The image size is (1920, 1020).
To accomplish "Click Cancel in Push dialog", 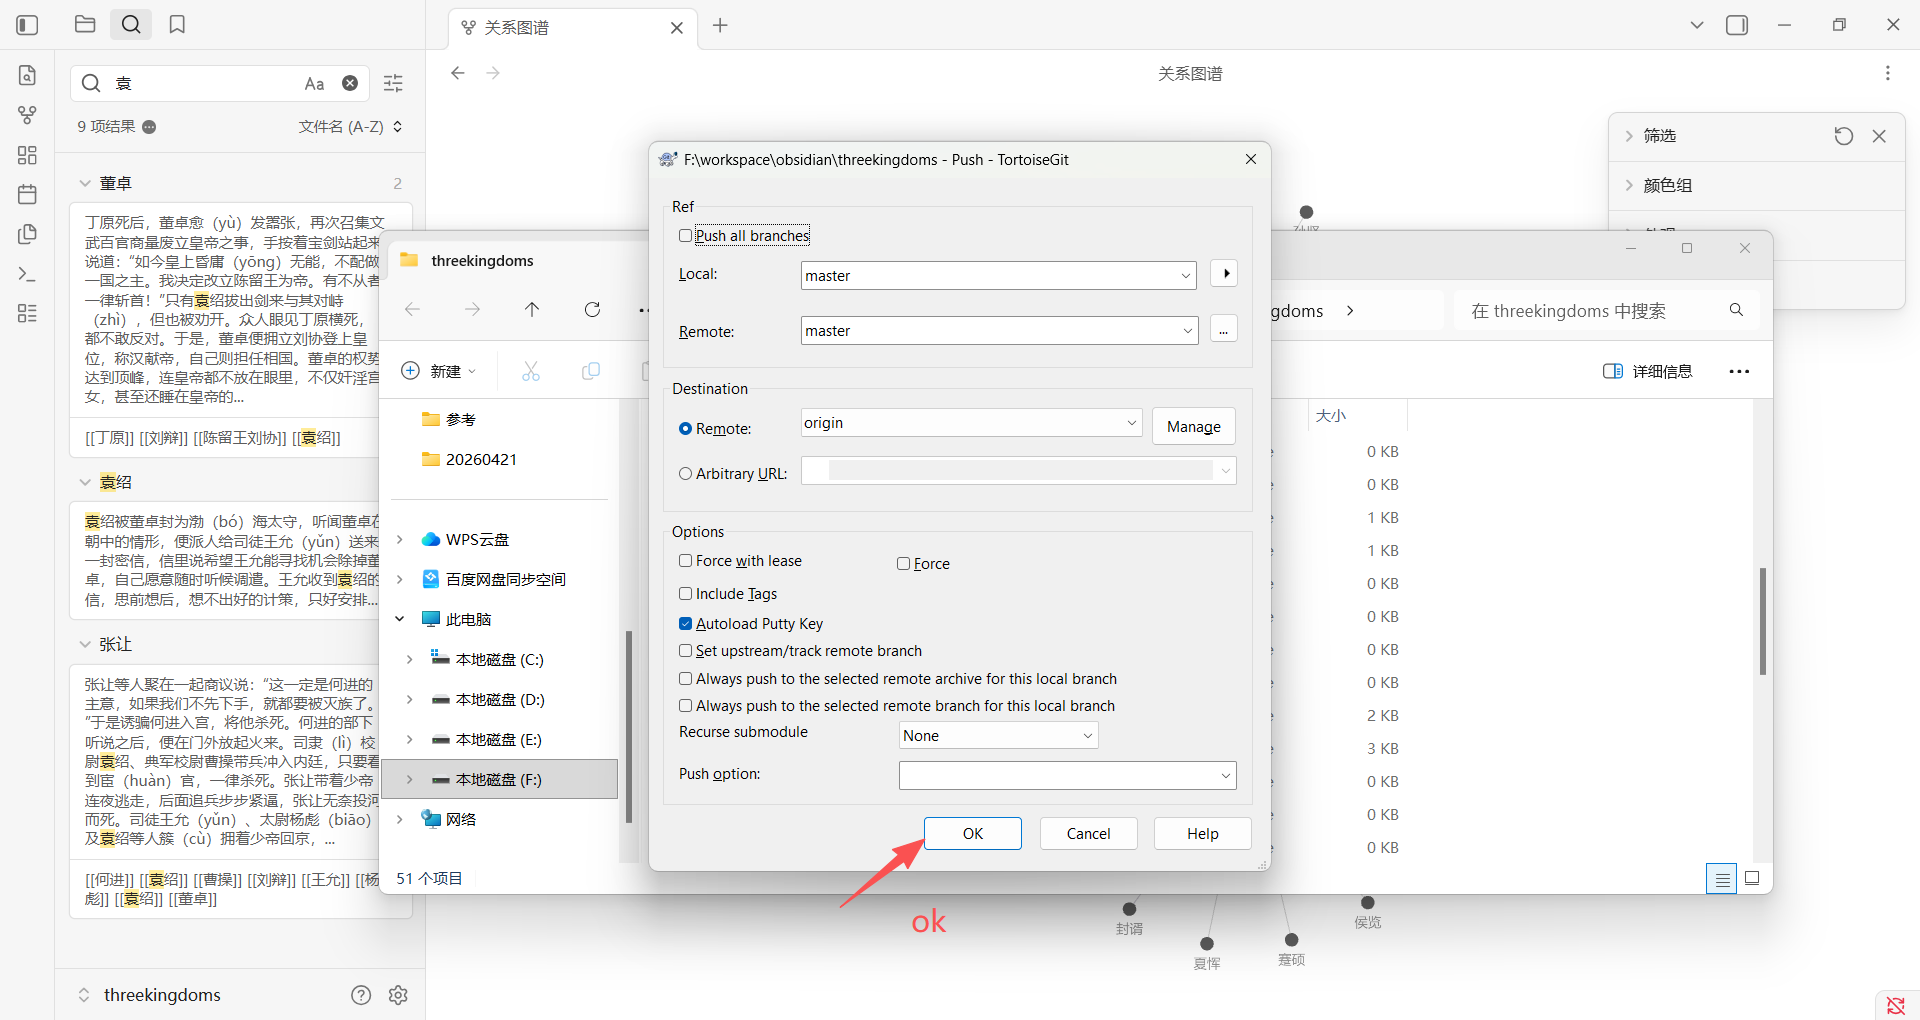I will click(x=1088, y=834).
